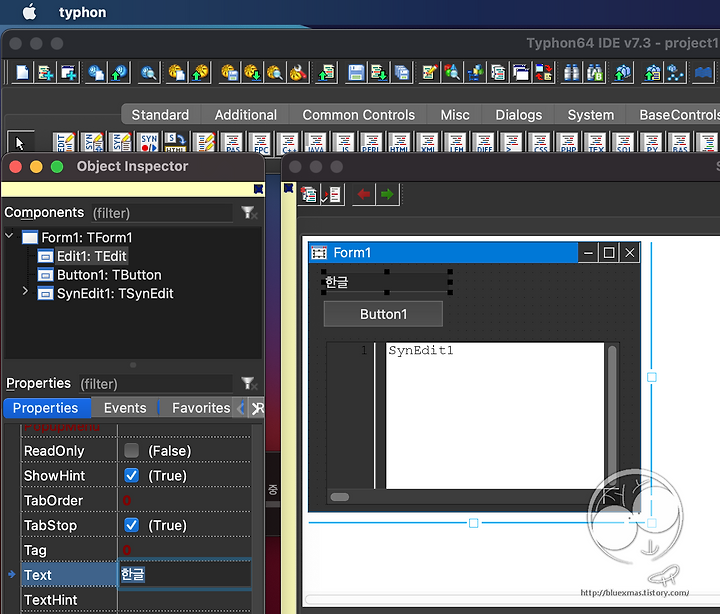720x614 pixels.
Task: Toggle the TabStop checkbox
Action: [131, 525]
